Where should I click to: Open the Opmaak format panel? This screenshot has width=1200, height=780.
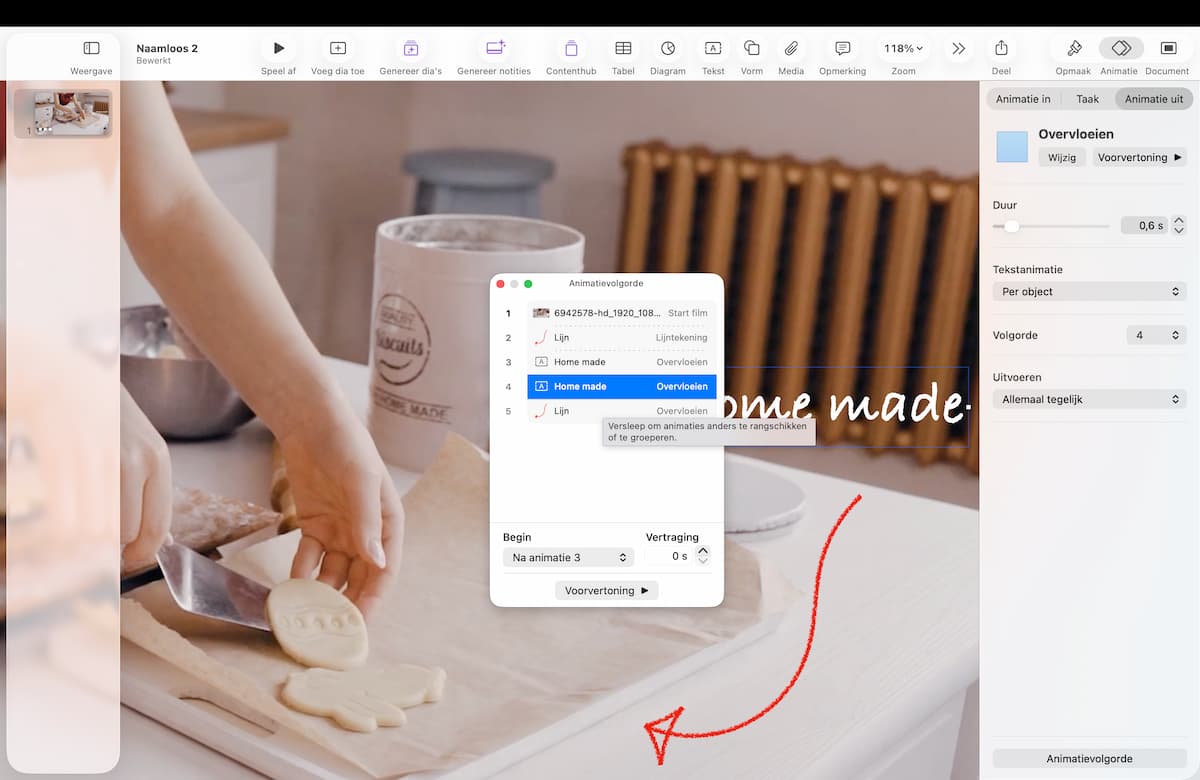click(x=1074, y=48)
